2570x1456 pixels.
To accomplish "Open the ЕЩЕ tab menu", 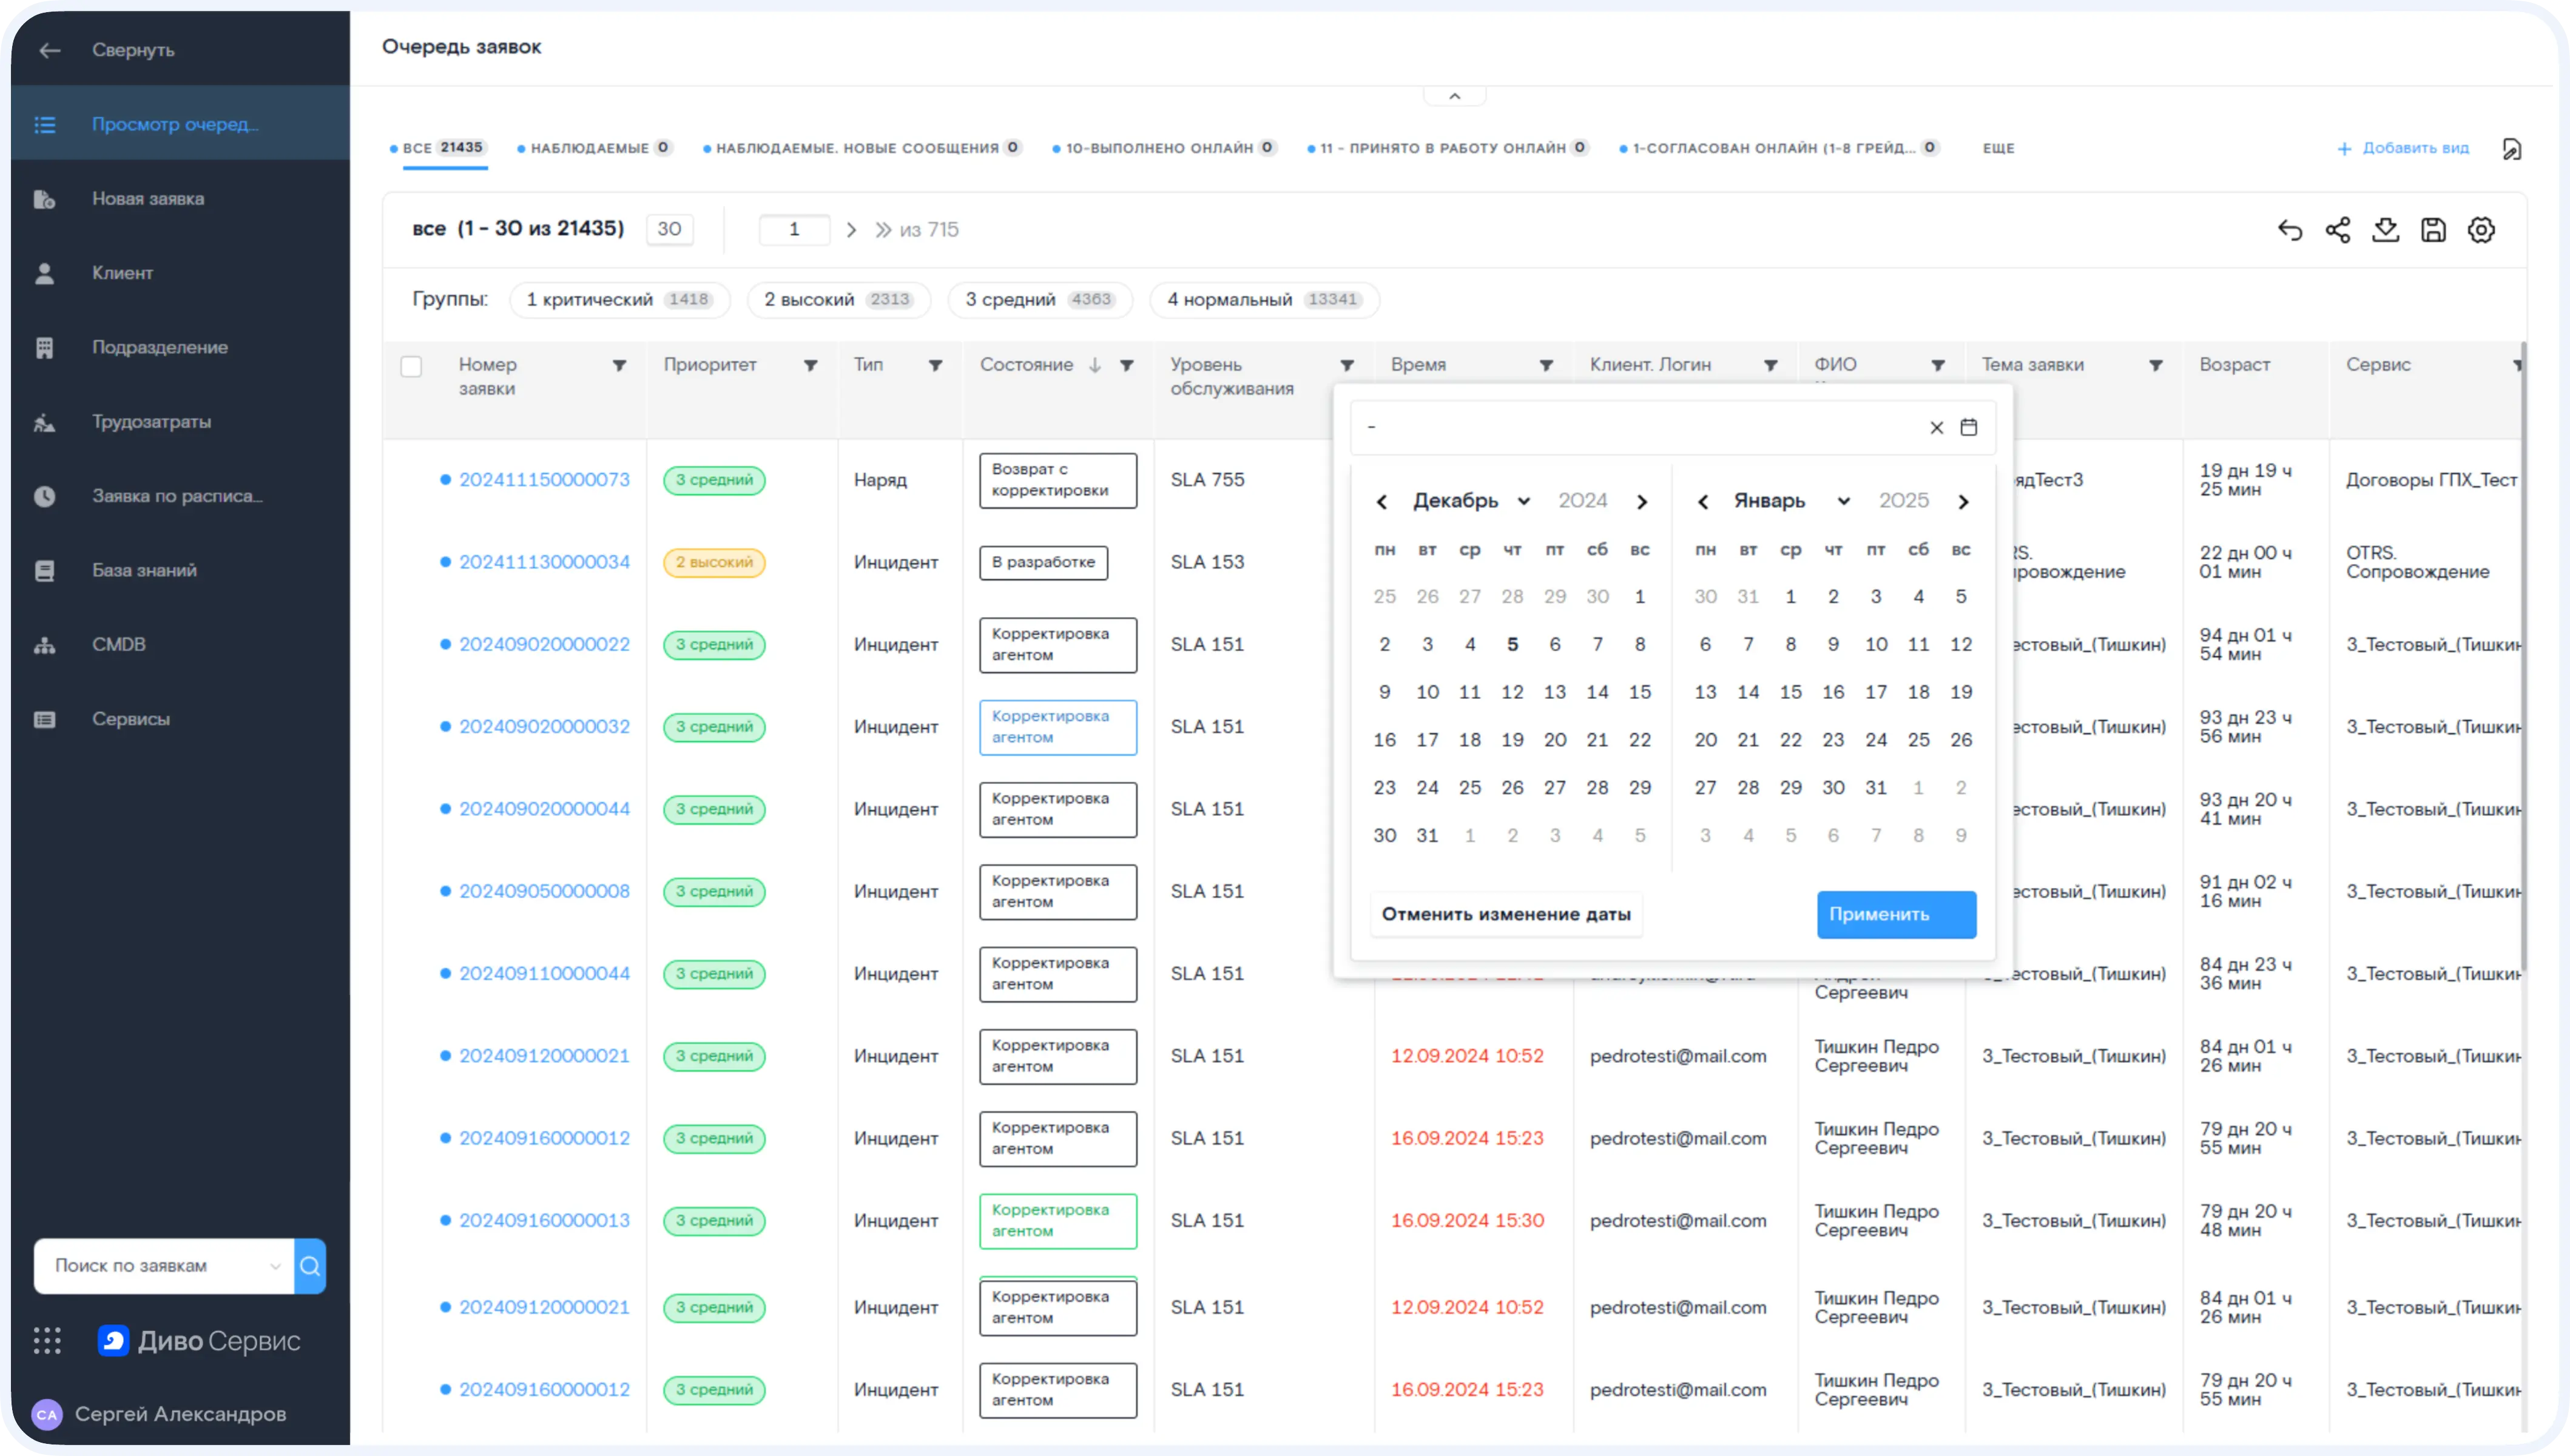I will click(x=1998, y=148).
